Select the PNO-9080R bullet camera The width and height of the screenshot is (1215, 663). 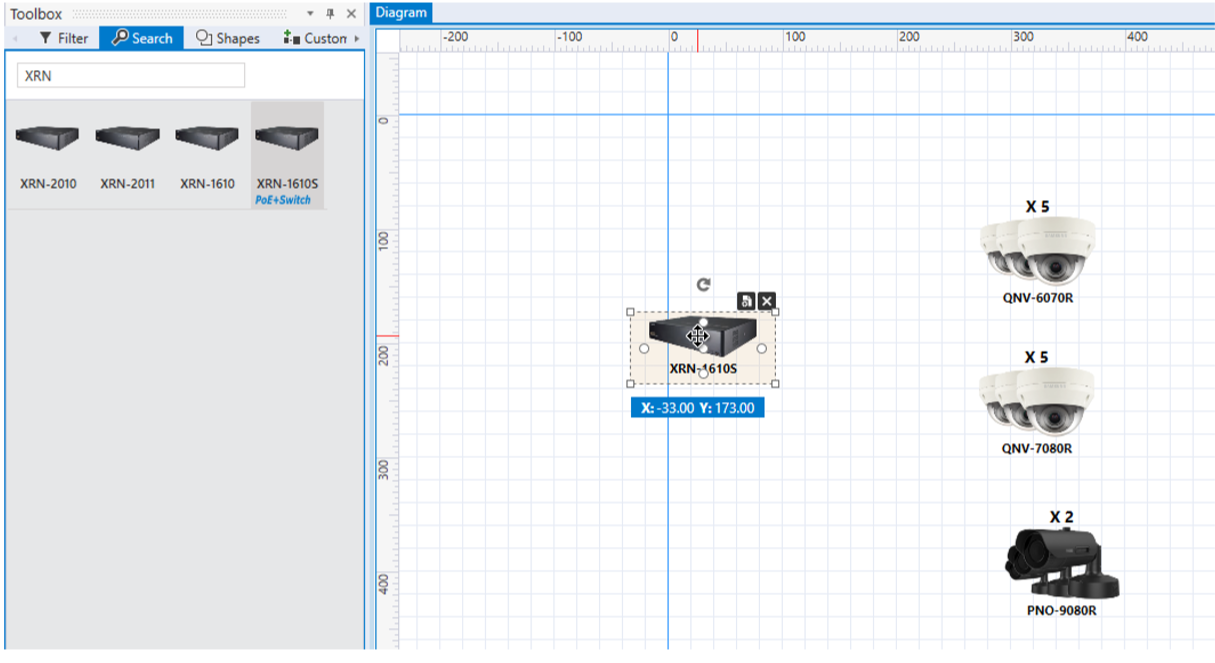[x=1061, y=563]
